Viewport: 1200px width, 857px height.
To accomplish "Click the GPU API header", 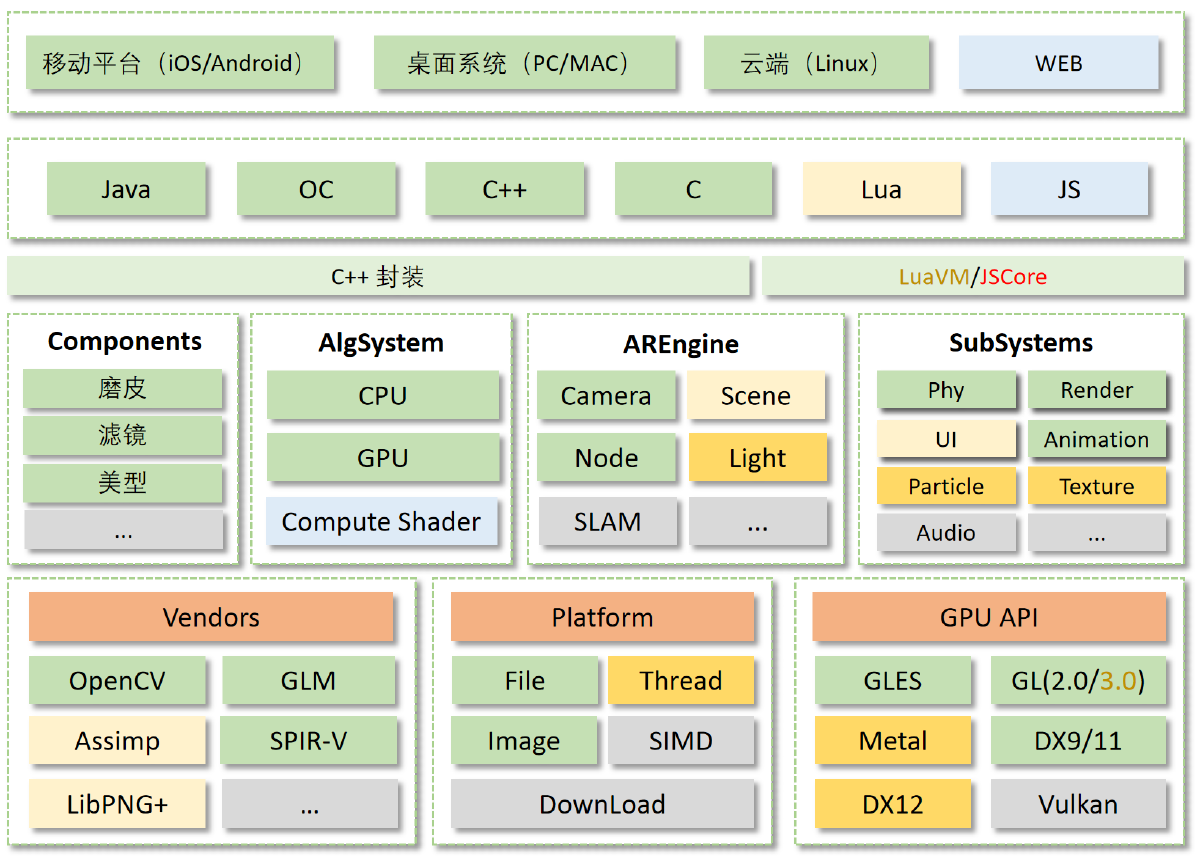I will click(x=988, y=617).
